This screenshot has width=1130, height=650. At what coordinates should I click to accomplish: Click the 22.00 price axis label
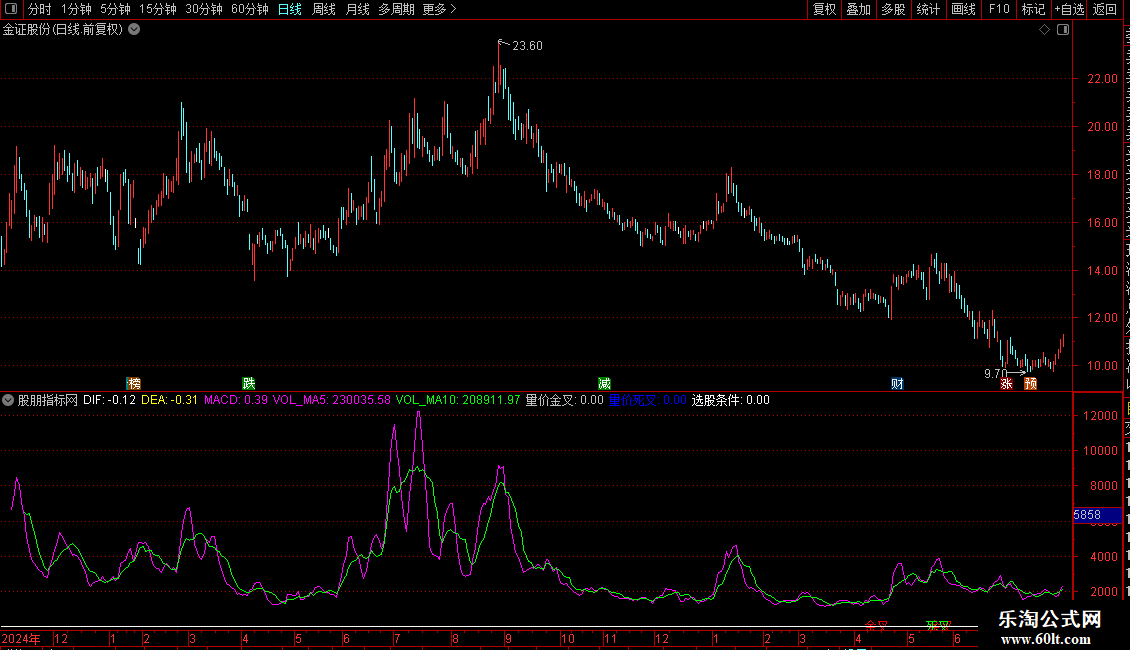point(1102,79)
